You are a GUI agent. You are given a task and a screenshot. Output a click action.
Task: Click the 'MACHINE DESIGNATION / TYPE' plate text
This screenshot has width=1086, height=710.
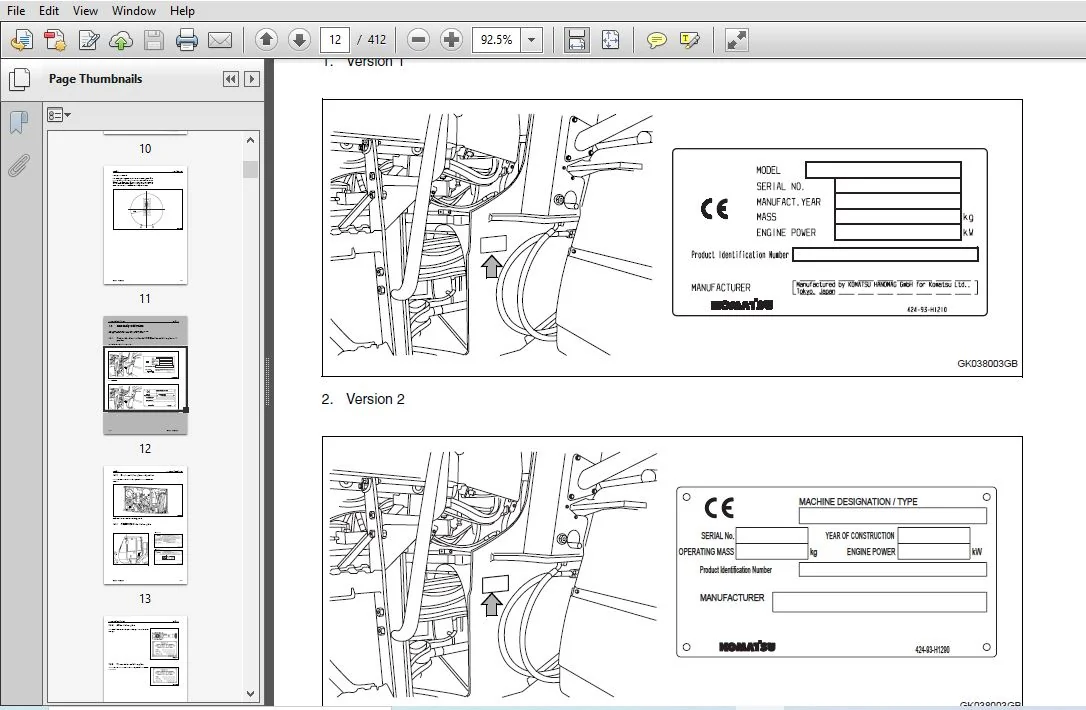[x=858, y=502]
